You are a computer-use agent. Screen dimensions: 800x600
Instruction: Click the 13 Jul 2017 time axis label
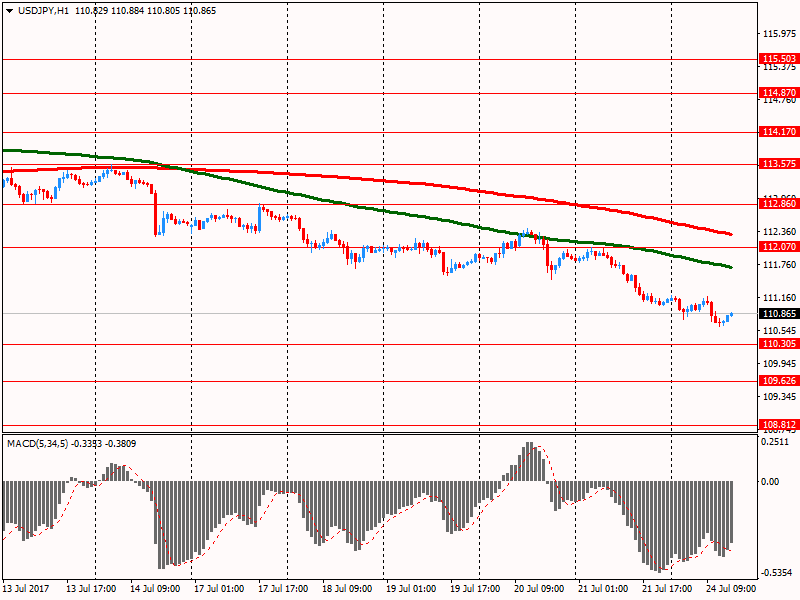pyautogui.click(x=26, y=589)
